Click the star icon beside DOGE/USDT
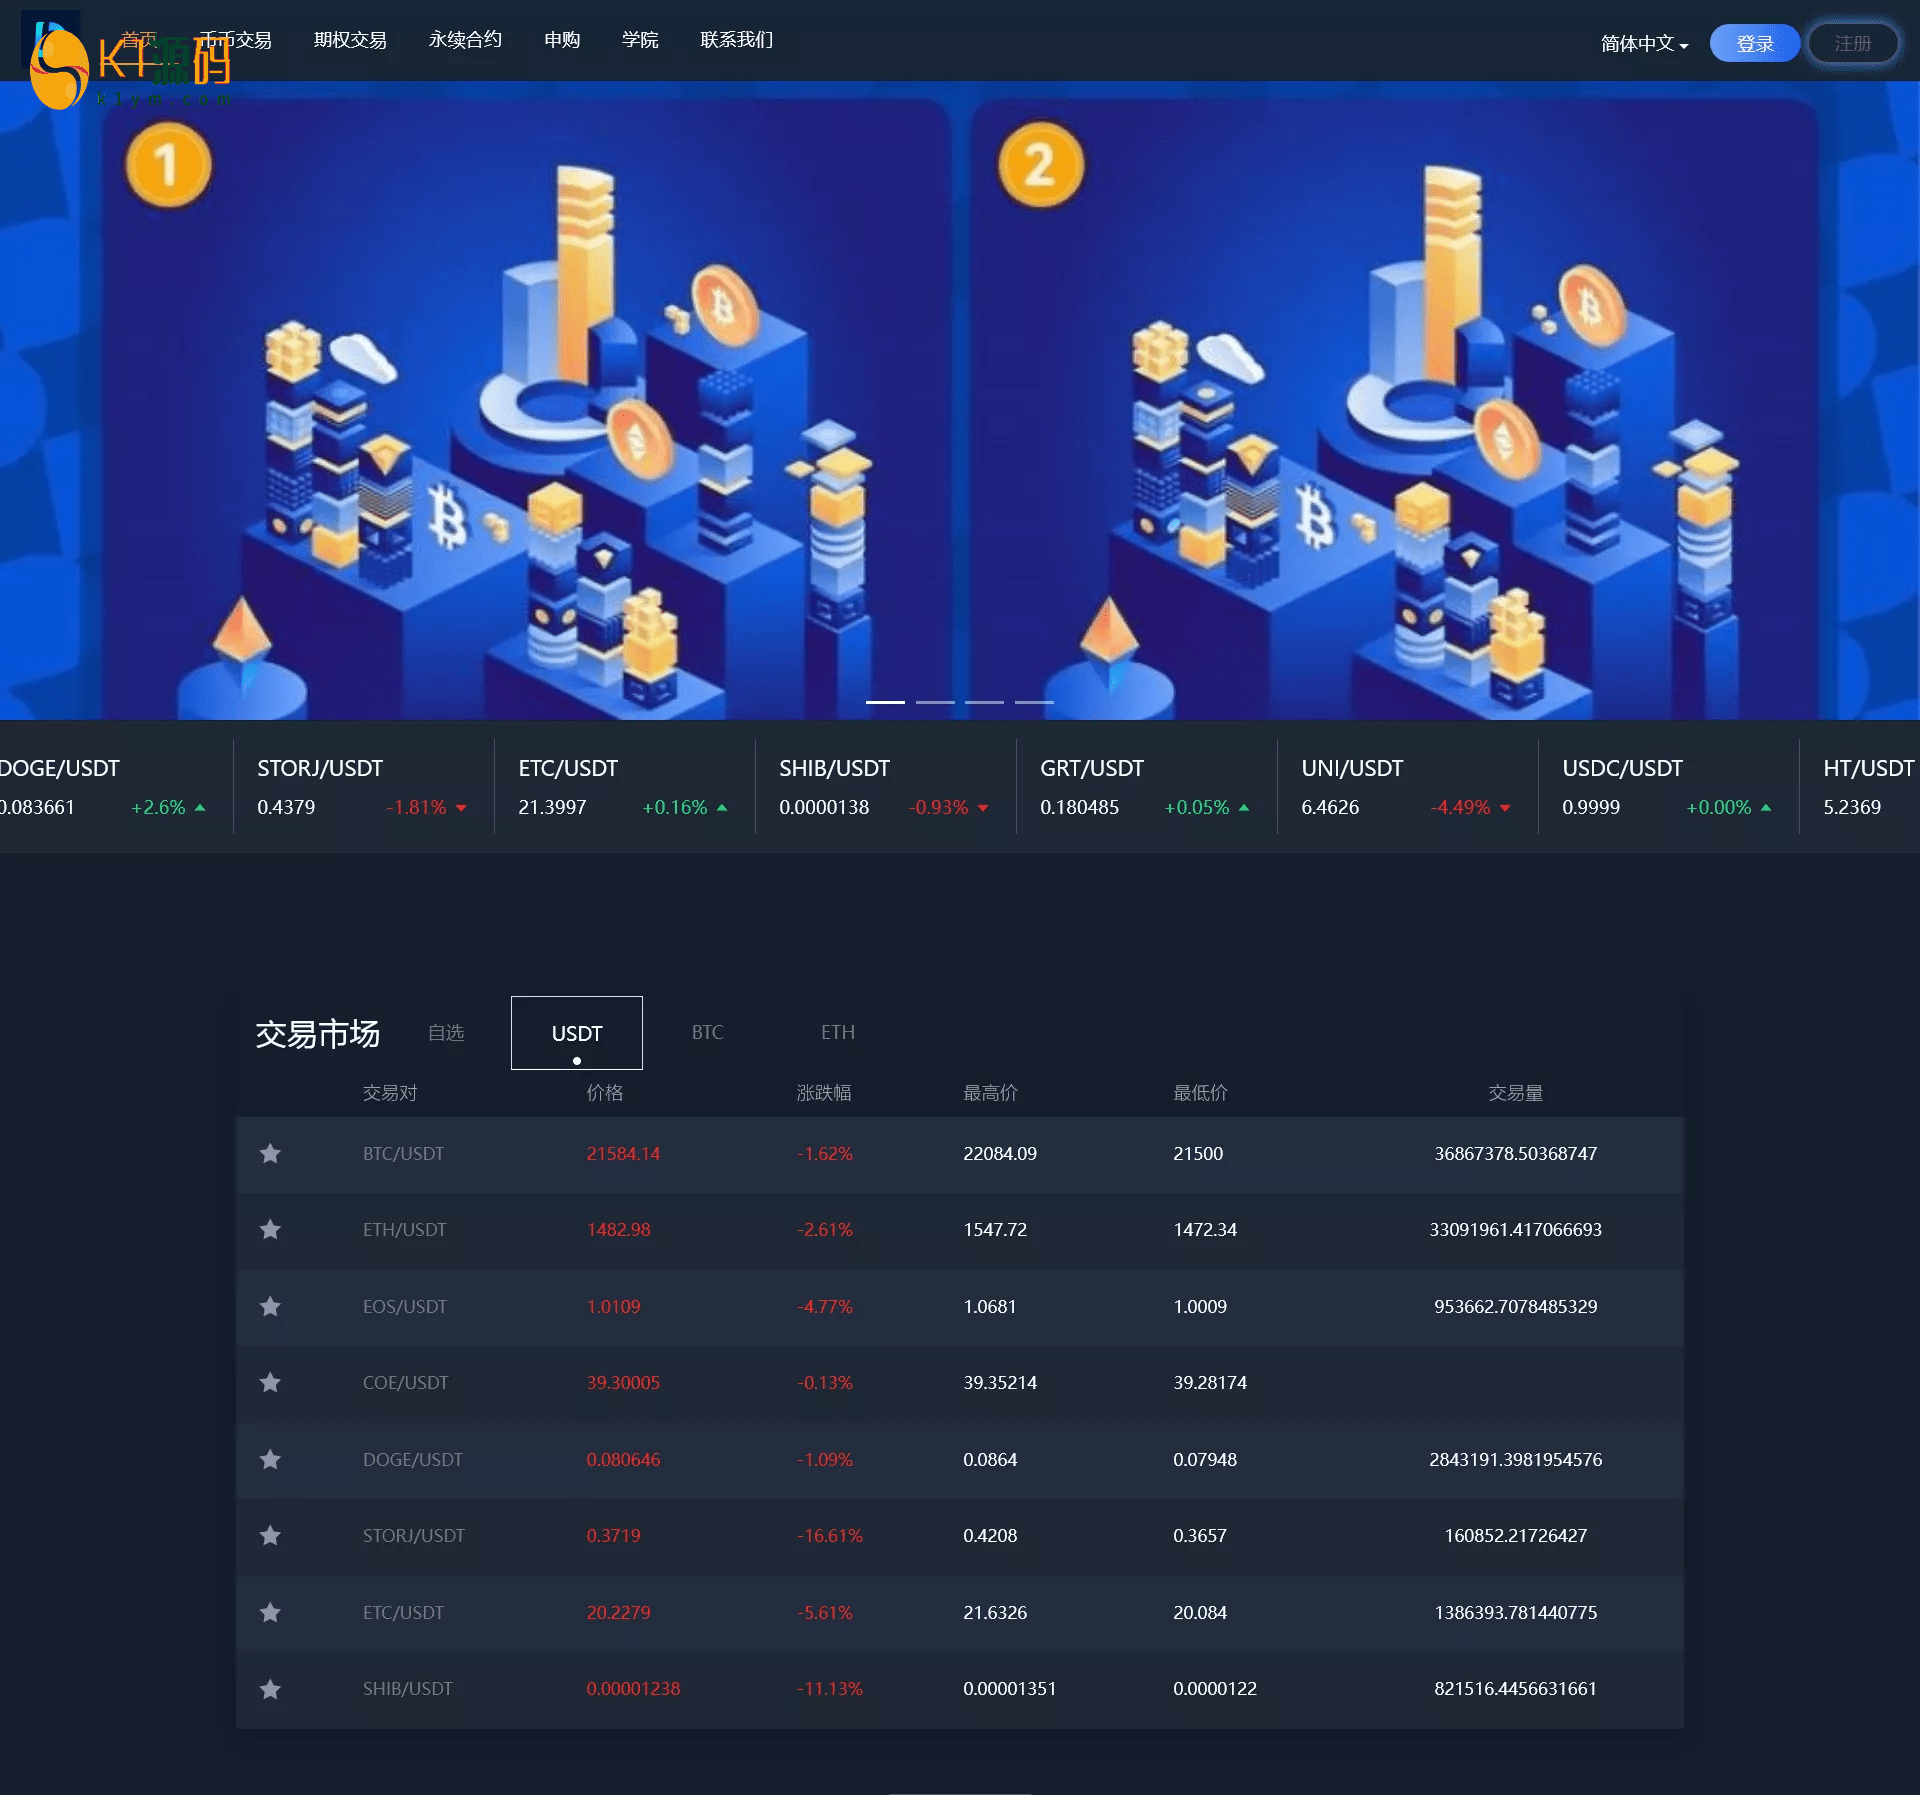 (272, 1458)
